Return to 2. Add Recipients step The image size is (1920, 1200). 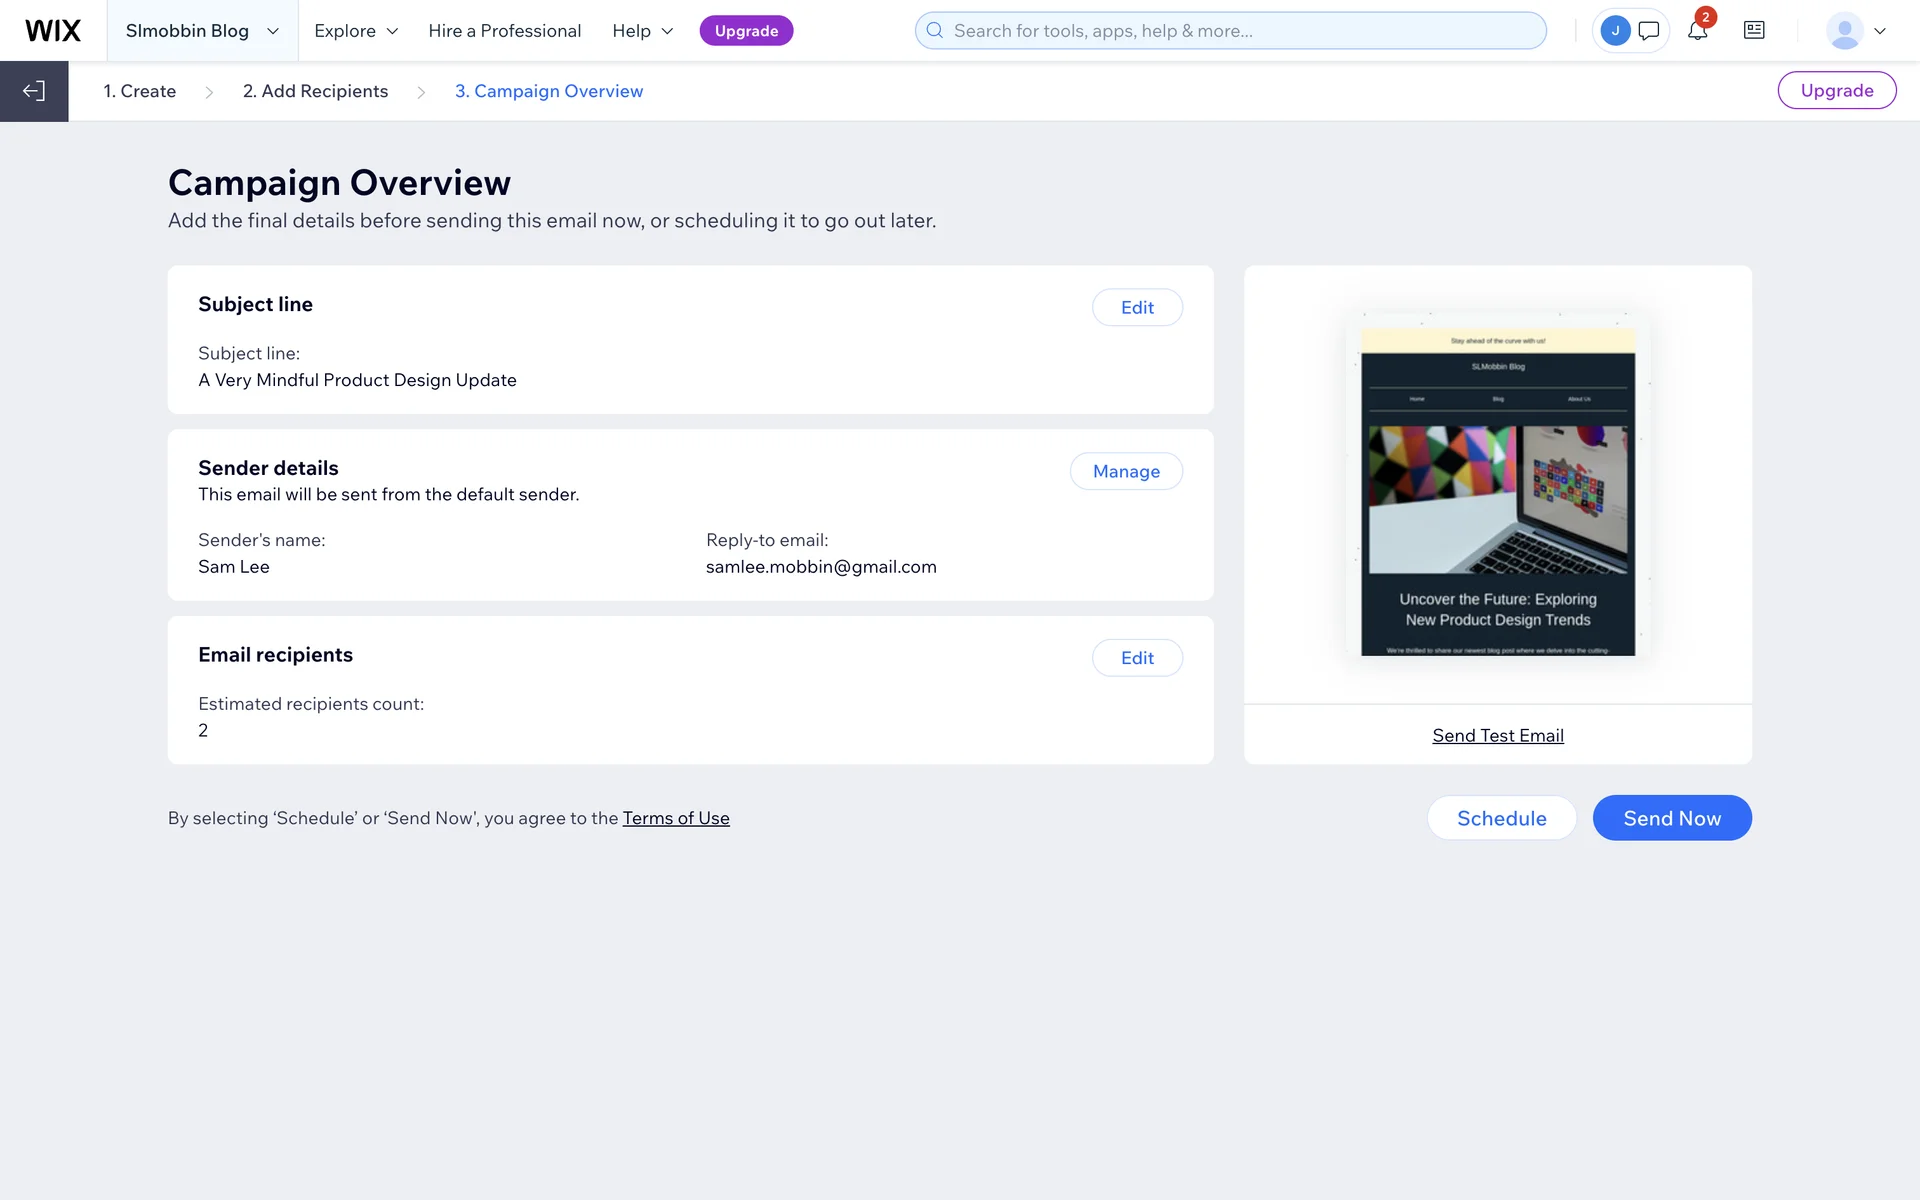[x=315, y=91]
